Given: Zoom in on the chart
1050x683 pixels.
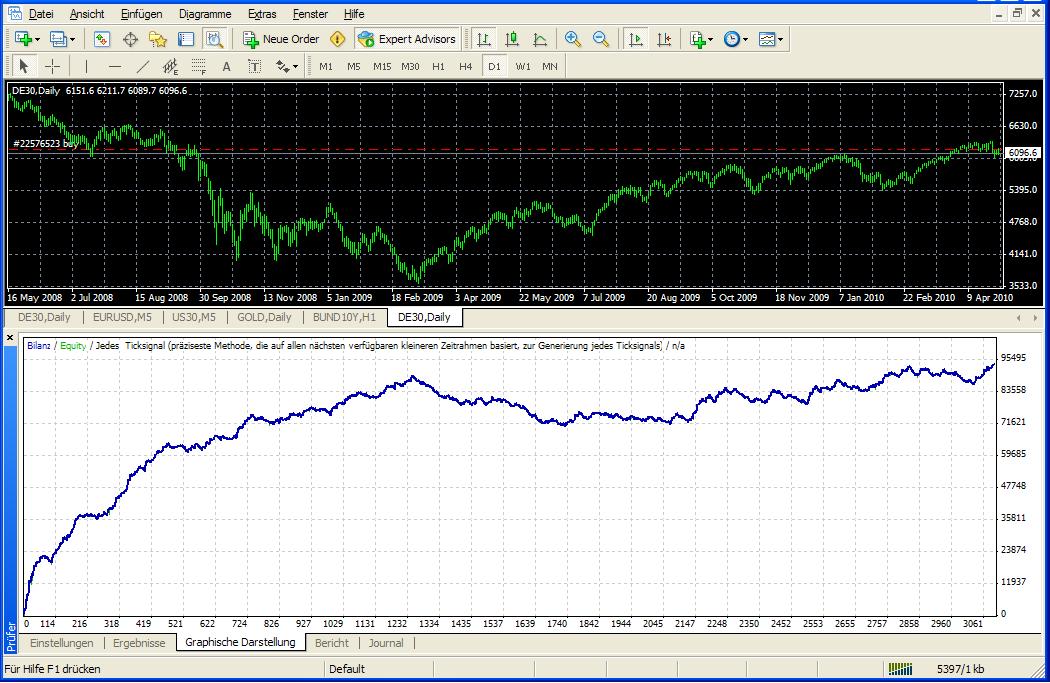Looking at the screenshot, I should pyautogui.click(x=573, y=39).
